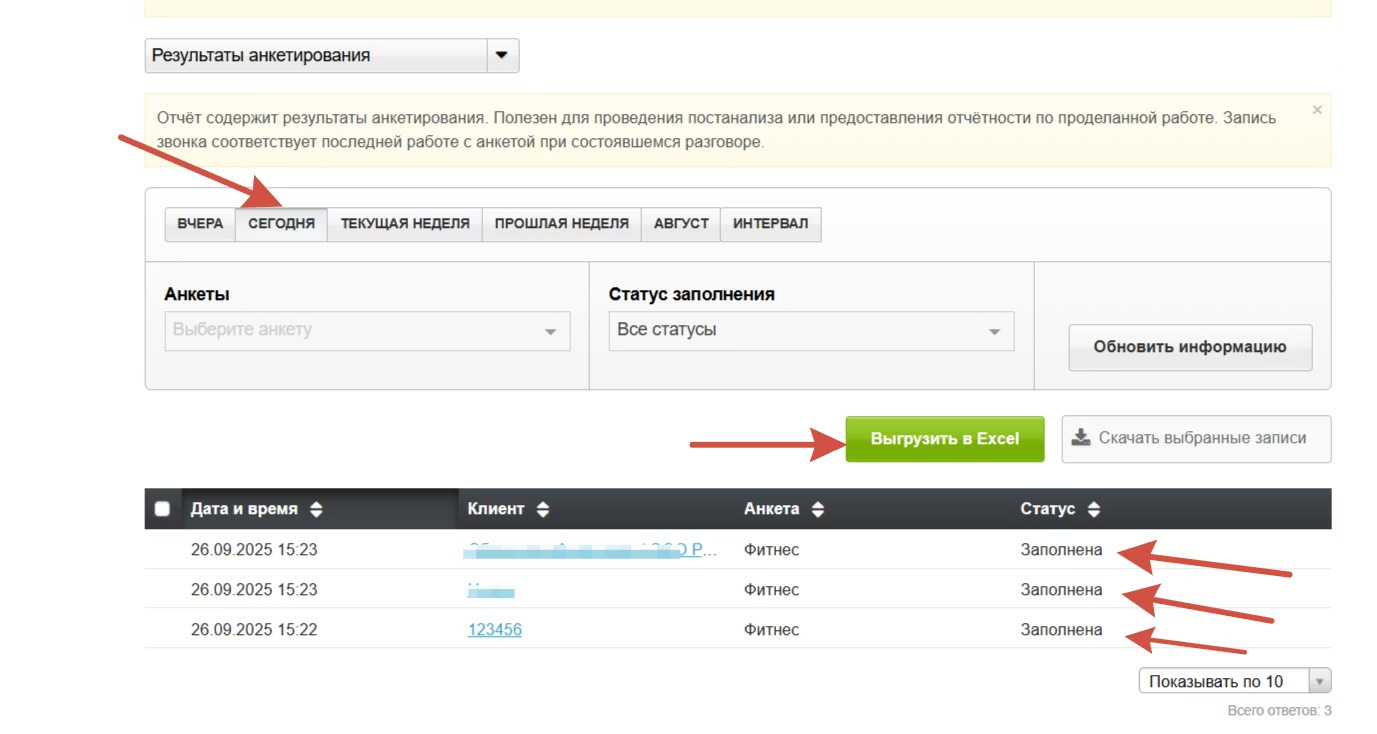The width and height of the screenshot is (1377, 734).
Task: Click the Заполнена status in 15:22 row
Action: click(1061, 630)
